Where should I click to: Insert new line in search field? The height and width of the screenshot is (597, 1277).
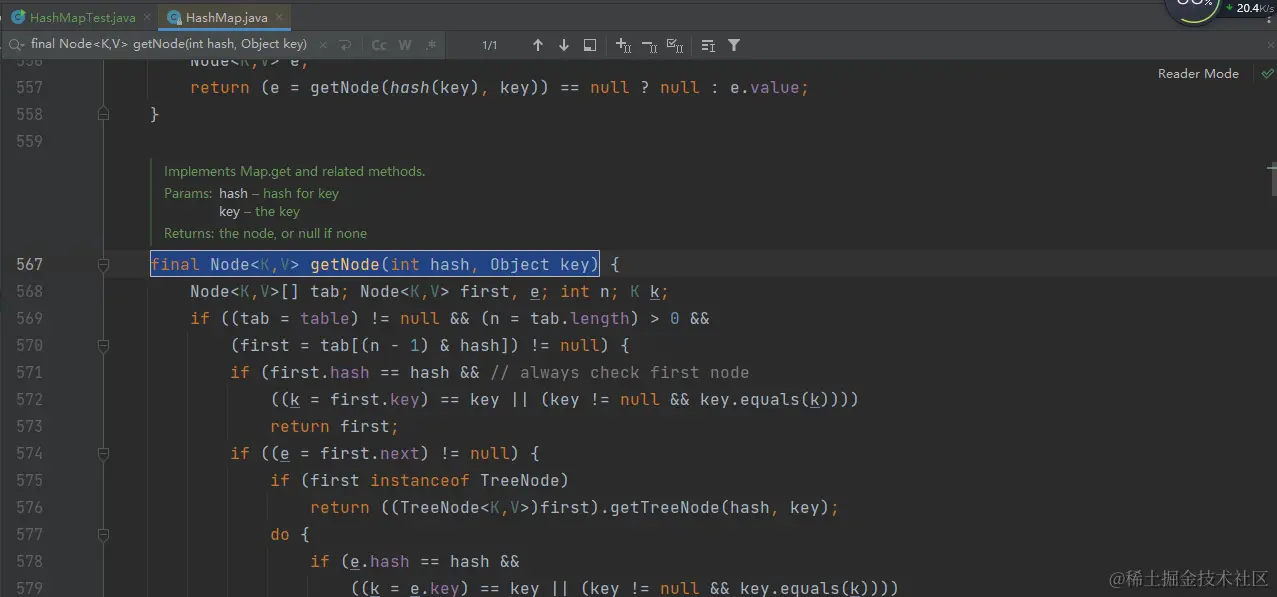[x=345, y=45]
